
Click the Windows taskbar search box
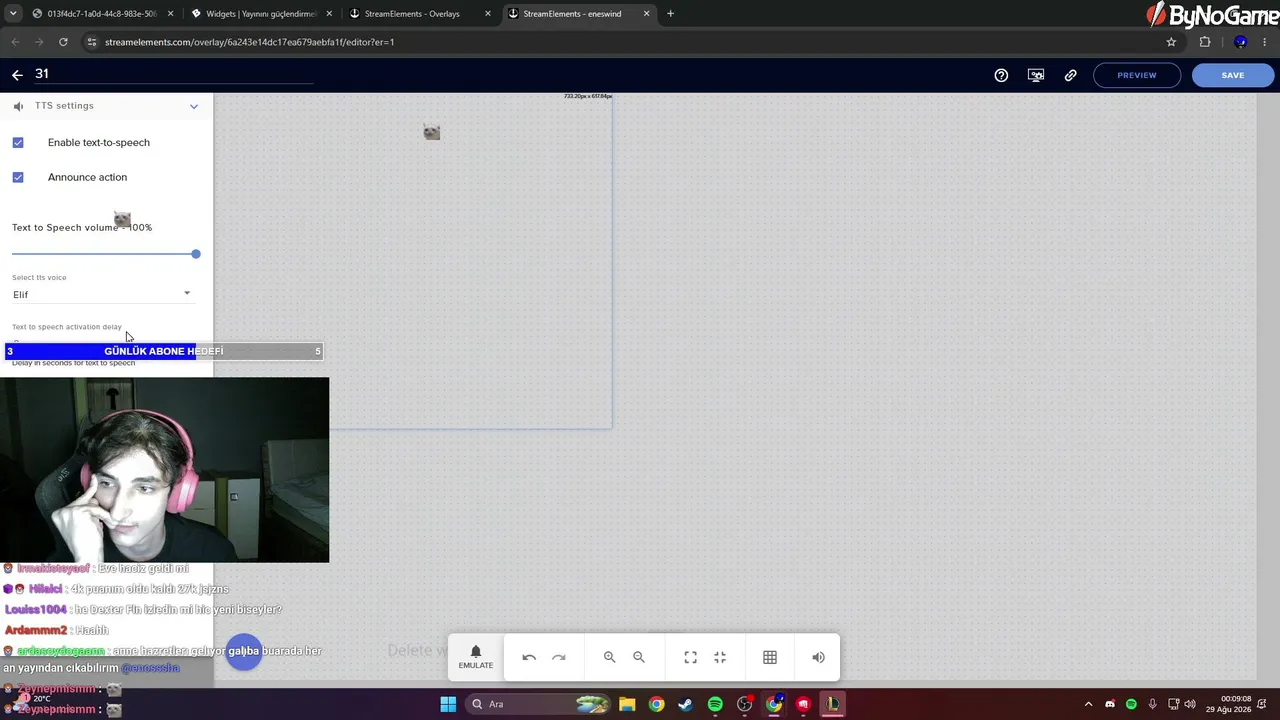pos(536,704)
